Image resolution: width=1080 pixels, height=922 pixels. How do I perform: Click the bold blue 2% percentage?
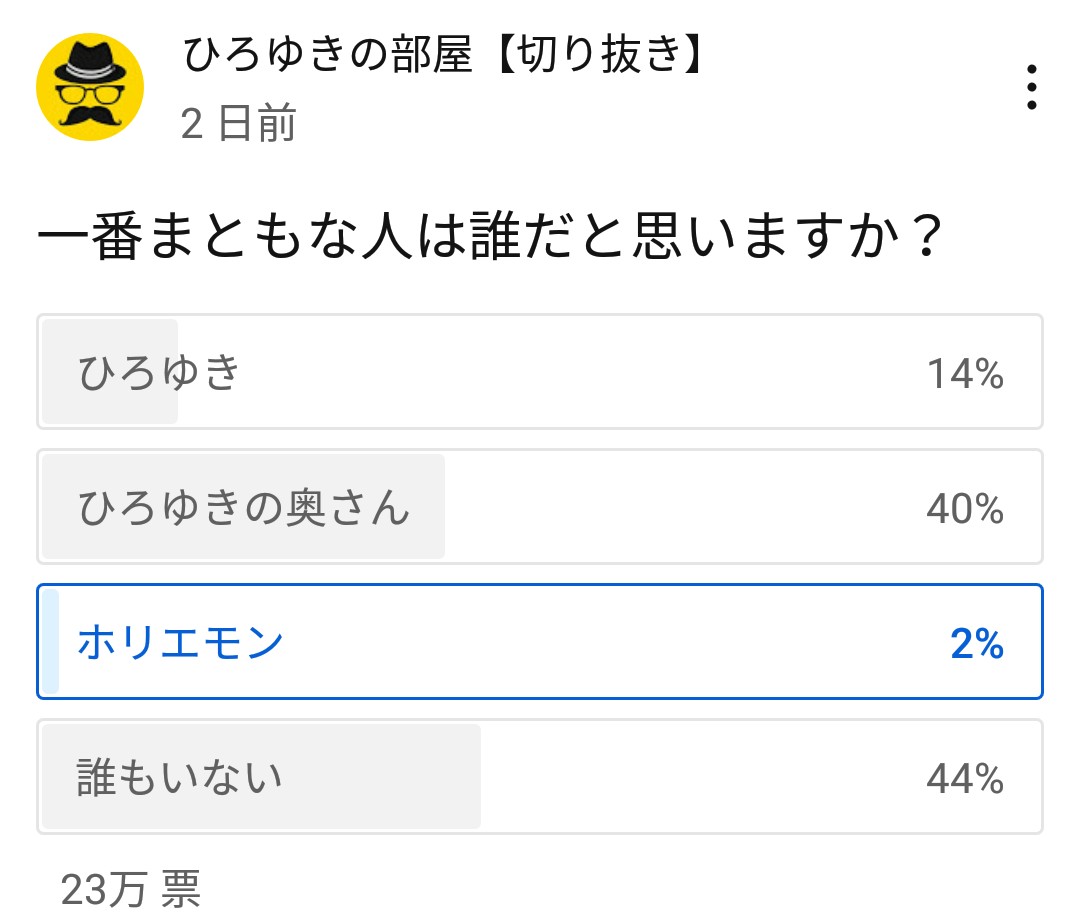pyautogui.click(x=977, y=644)
